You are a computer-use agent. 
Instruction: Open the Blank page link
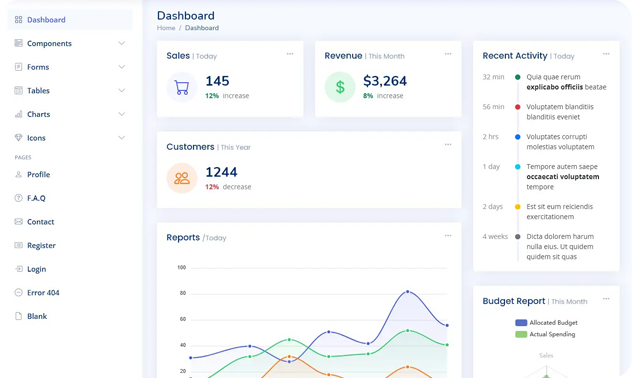pos(70,316)
